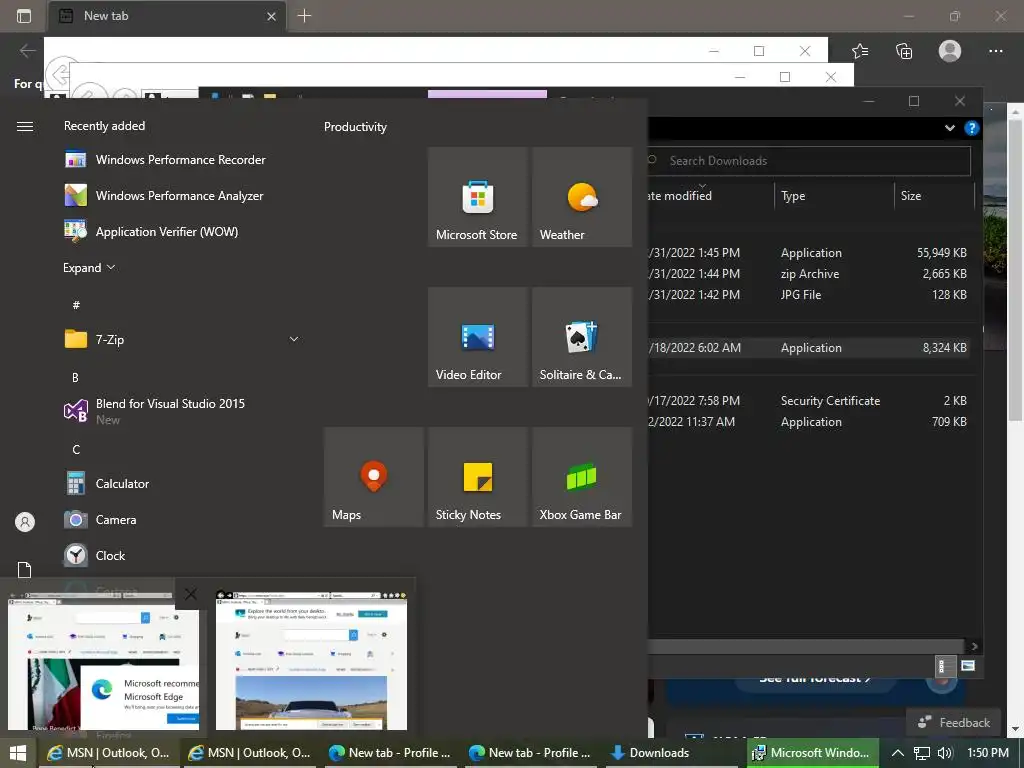The width and height of the screenshot is (1024, 768).
Task: Select the 8,324 KB Application row
Action: (808, 347)
